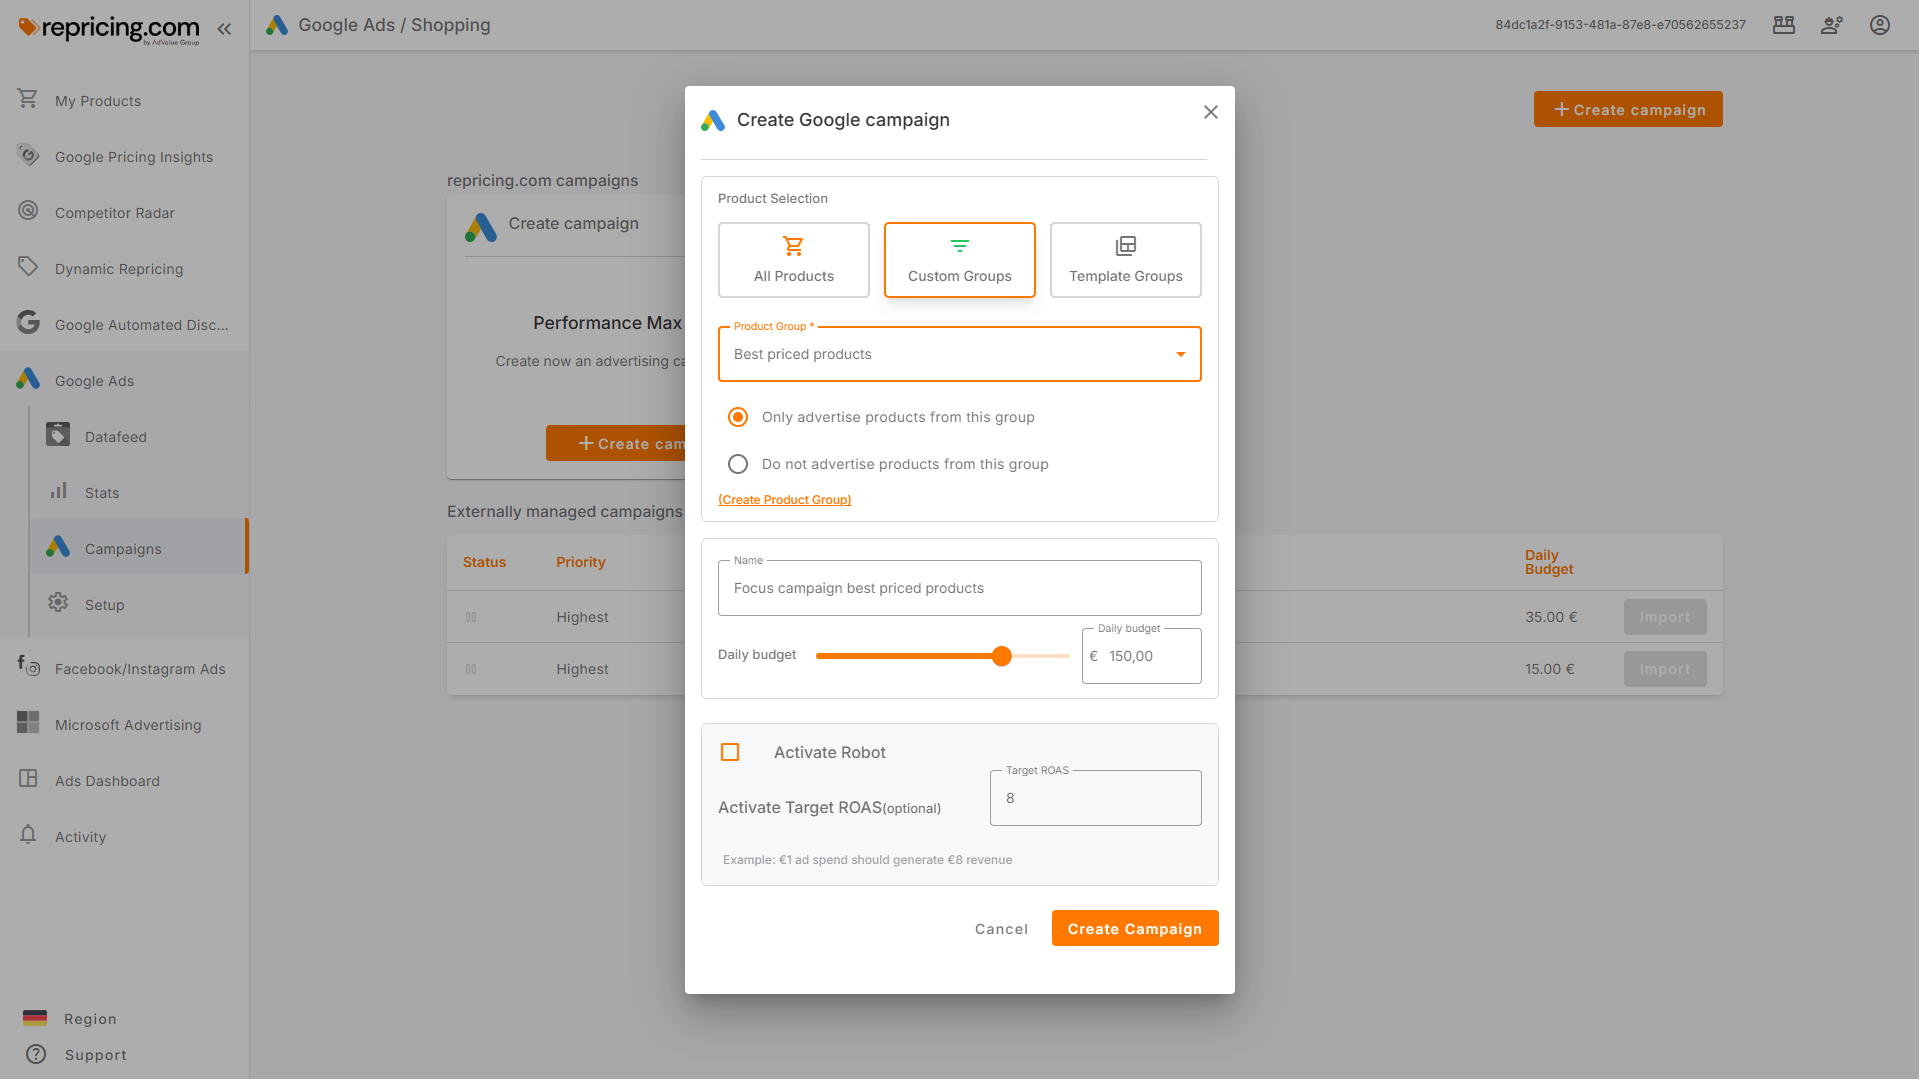Screen dimensions: 1920x1080
Task: Collapse the sidebar with double chevron icon
Action: click(224, 29)
